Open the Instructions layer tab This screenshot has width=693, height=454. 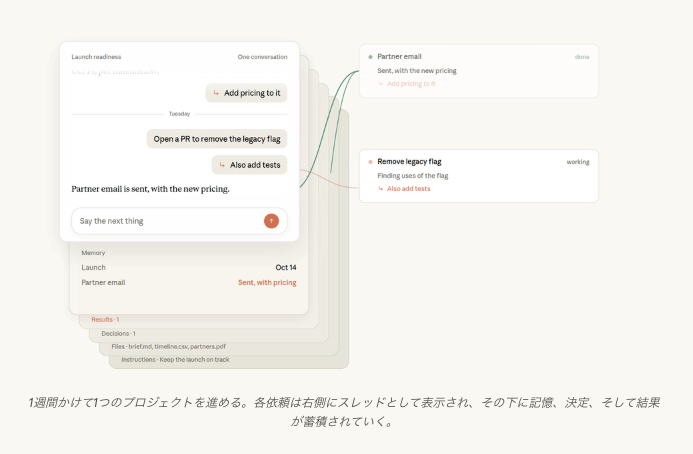tap(175, 360)
